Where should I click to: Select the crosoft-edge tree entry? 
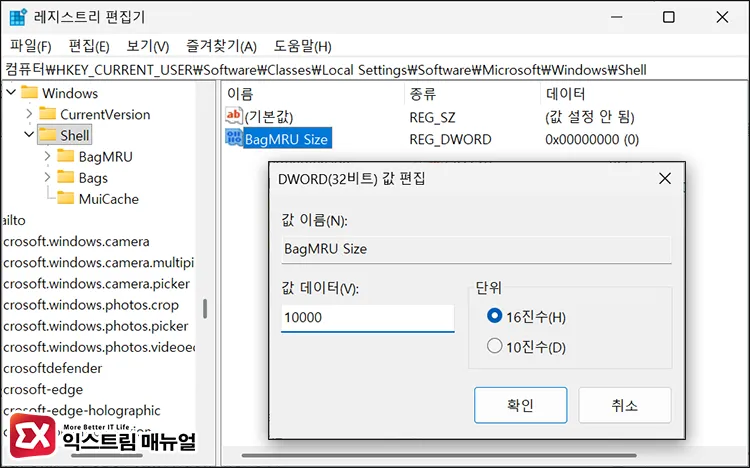point(43,390)
